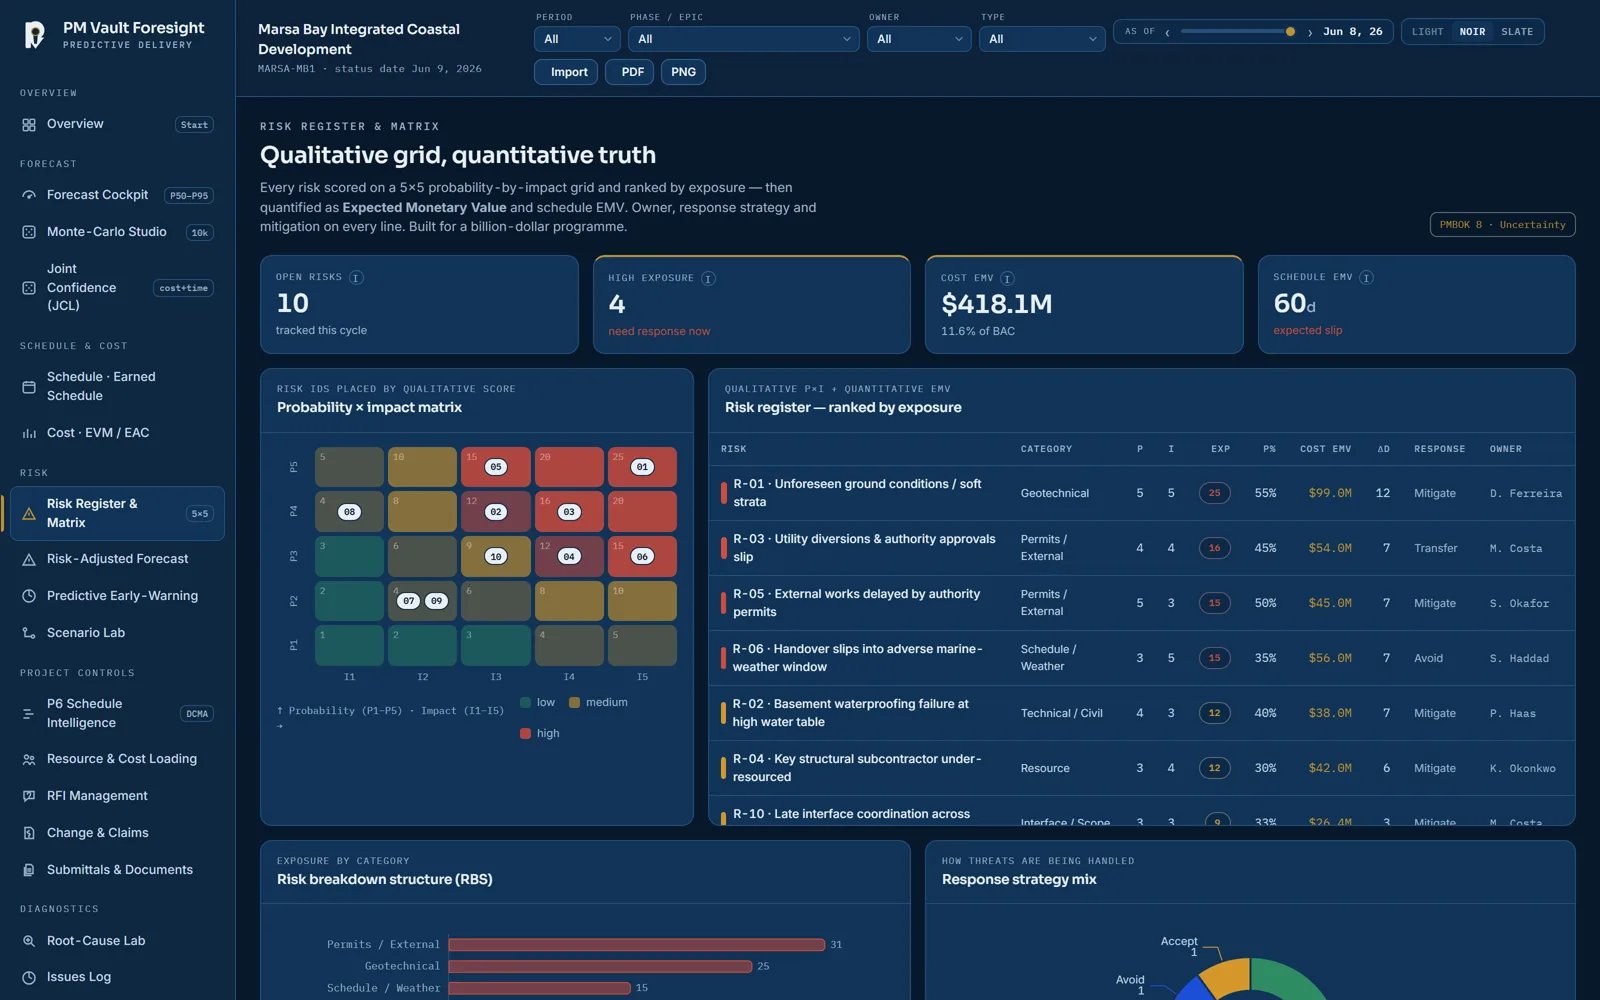Click the Risk-Adjusted Forecast triangle icon
1600x1000 pixels.
[x=29, y=560]
